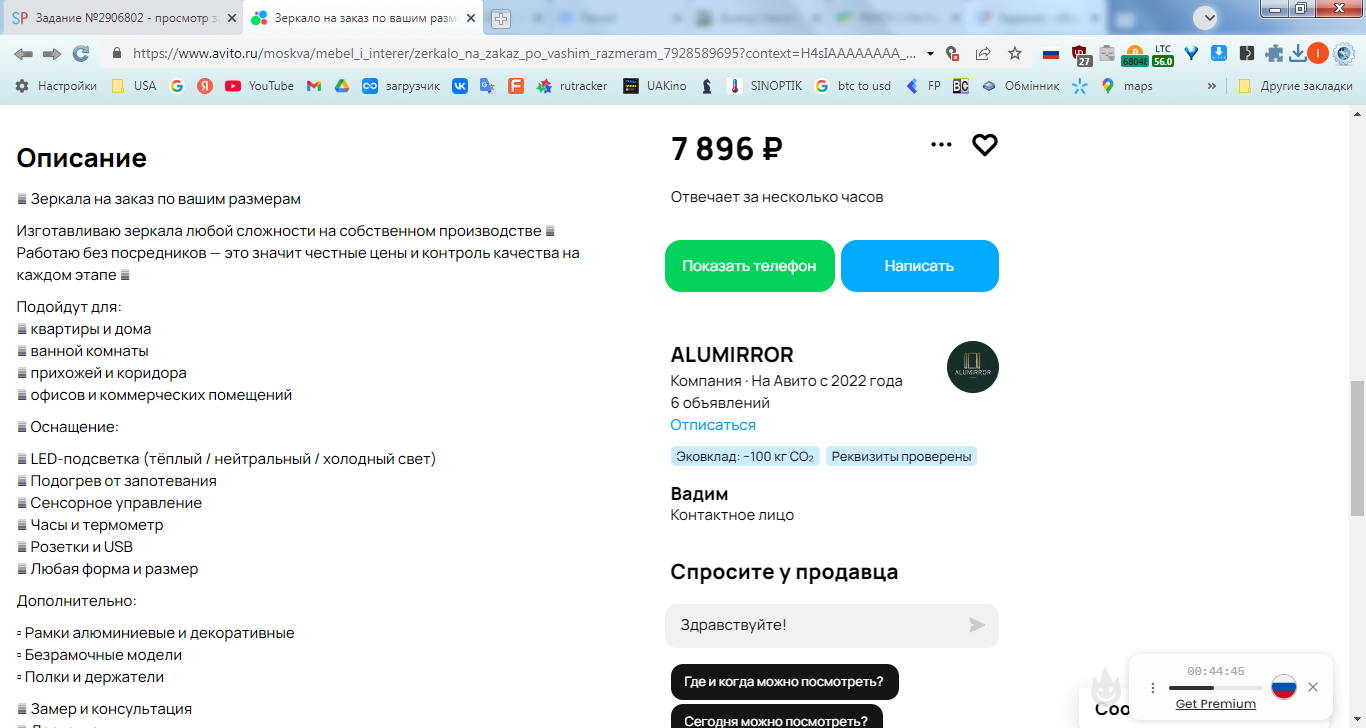The height and width of the screenshot is (728, 1366).
Task: Click the Показать телефон button
Action: click(x=750, y=266)
